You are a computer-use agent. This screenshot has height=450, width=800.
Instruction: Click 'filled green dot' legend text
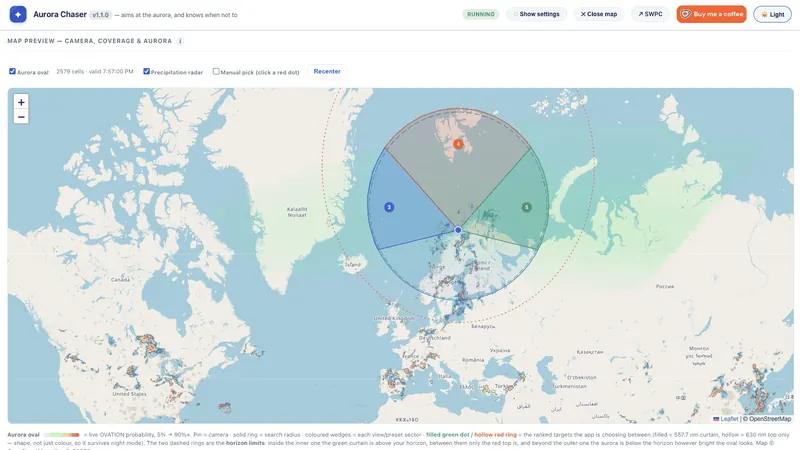(447, 435)
